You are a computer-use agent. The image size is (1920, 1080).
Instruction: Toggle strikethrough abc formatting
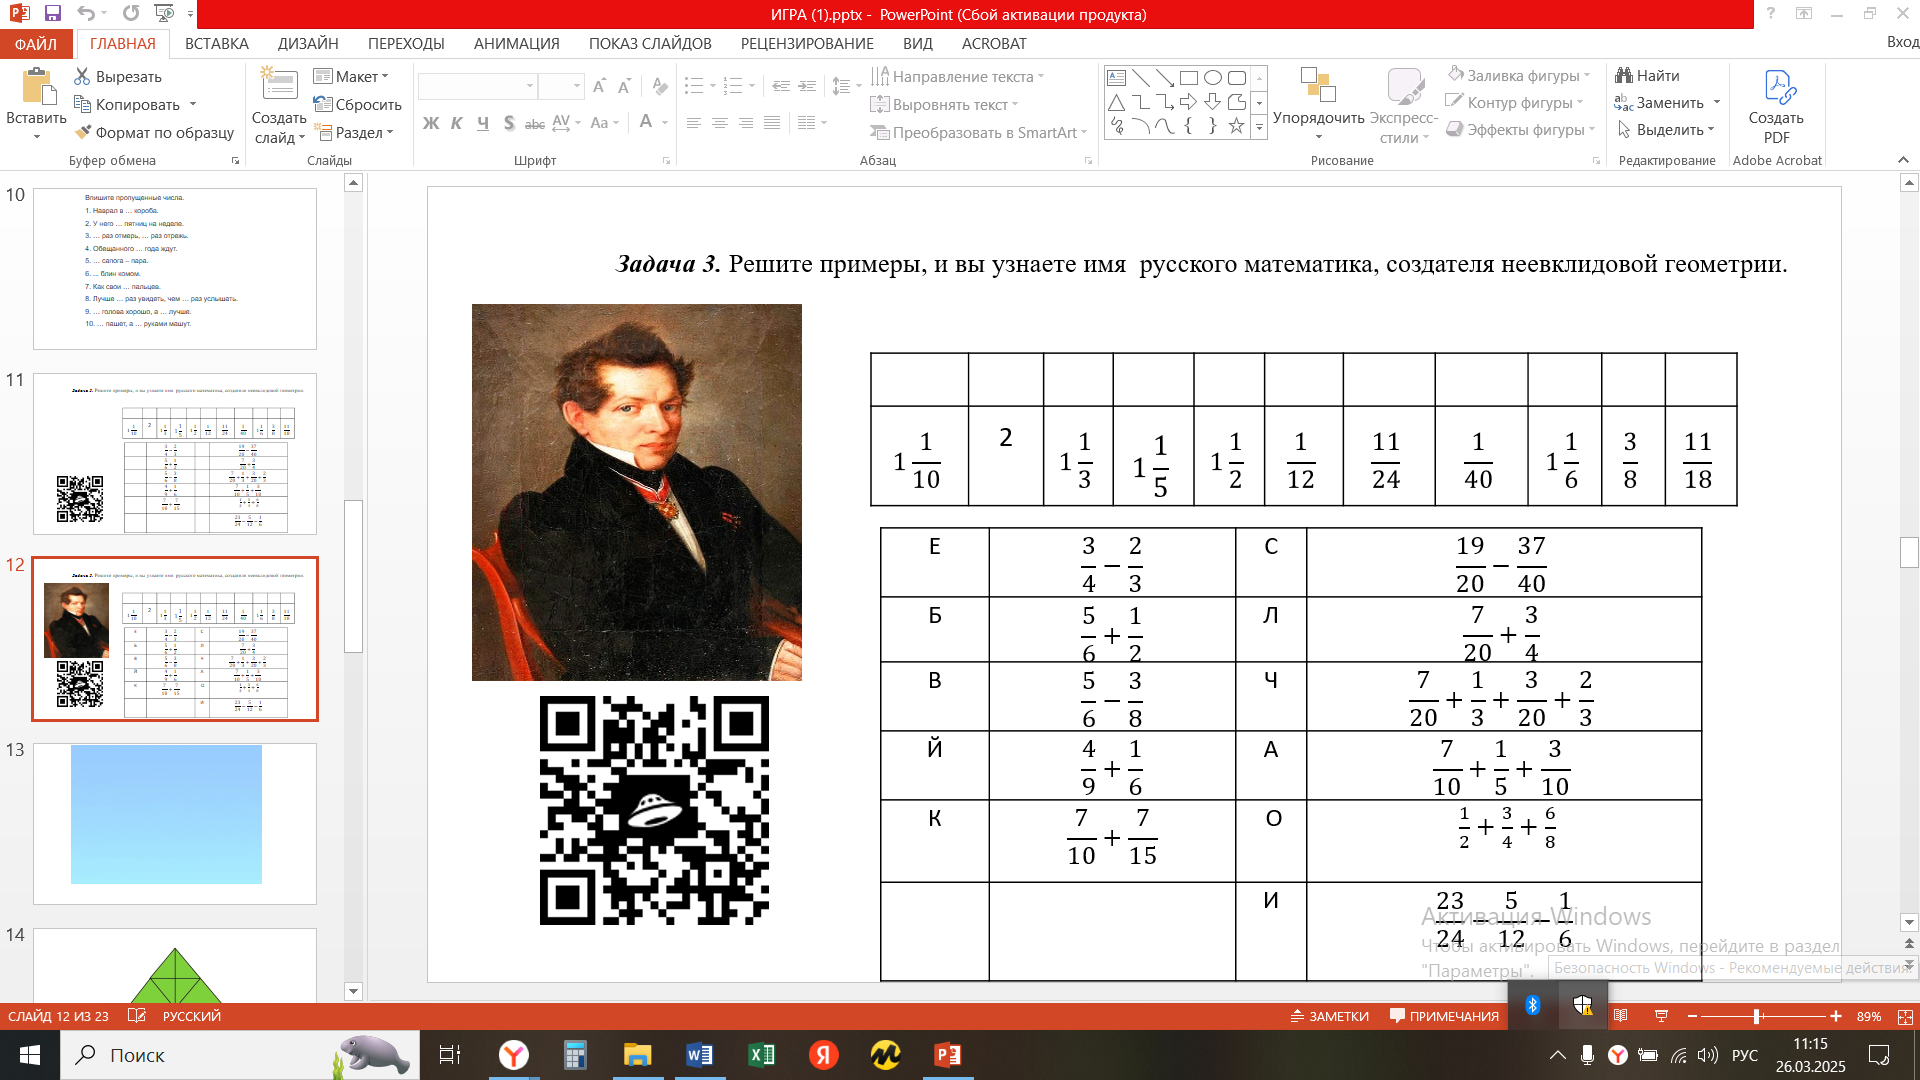pos(535,123)
